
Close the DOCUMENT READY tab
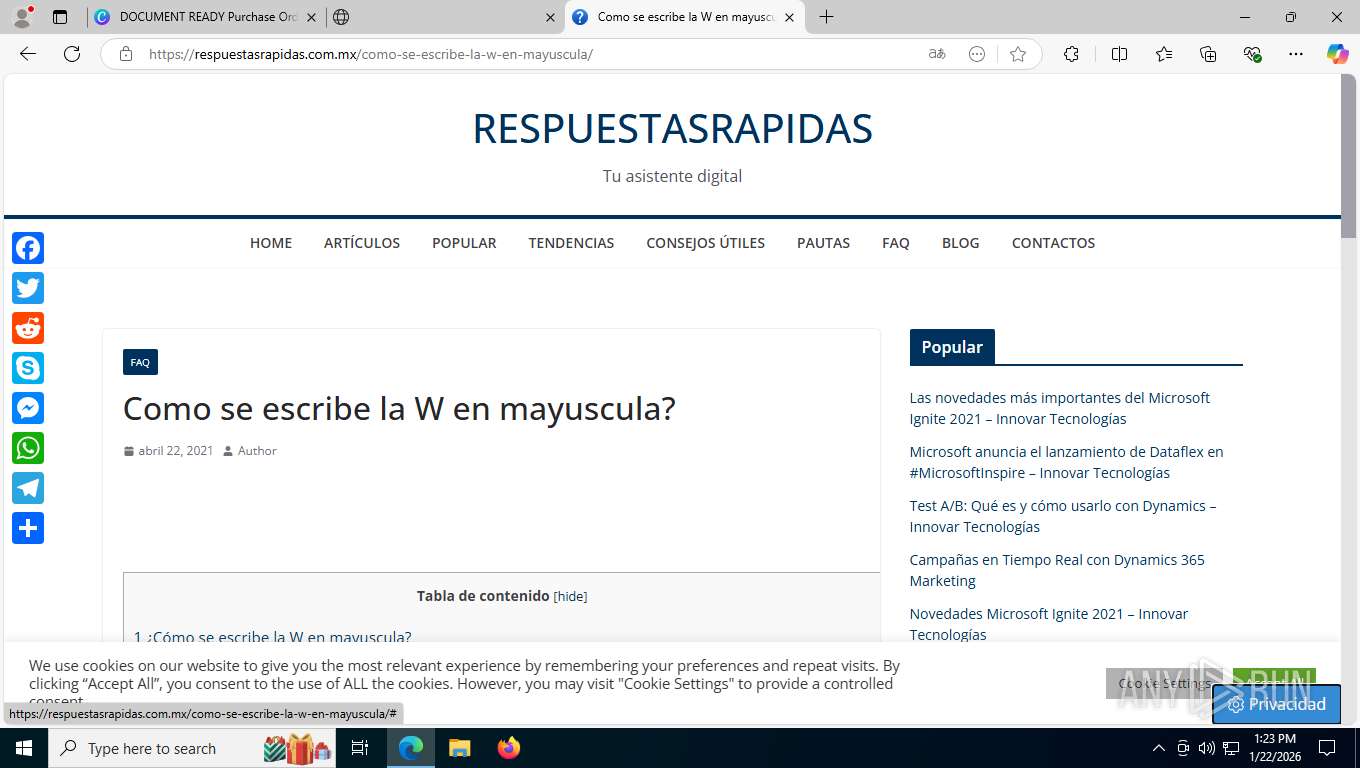point(310,17)
